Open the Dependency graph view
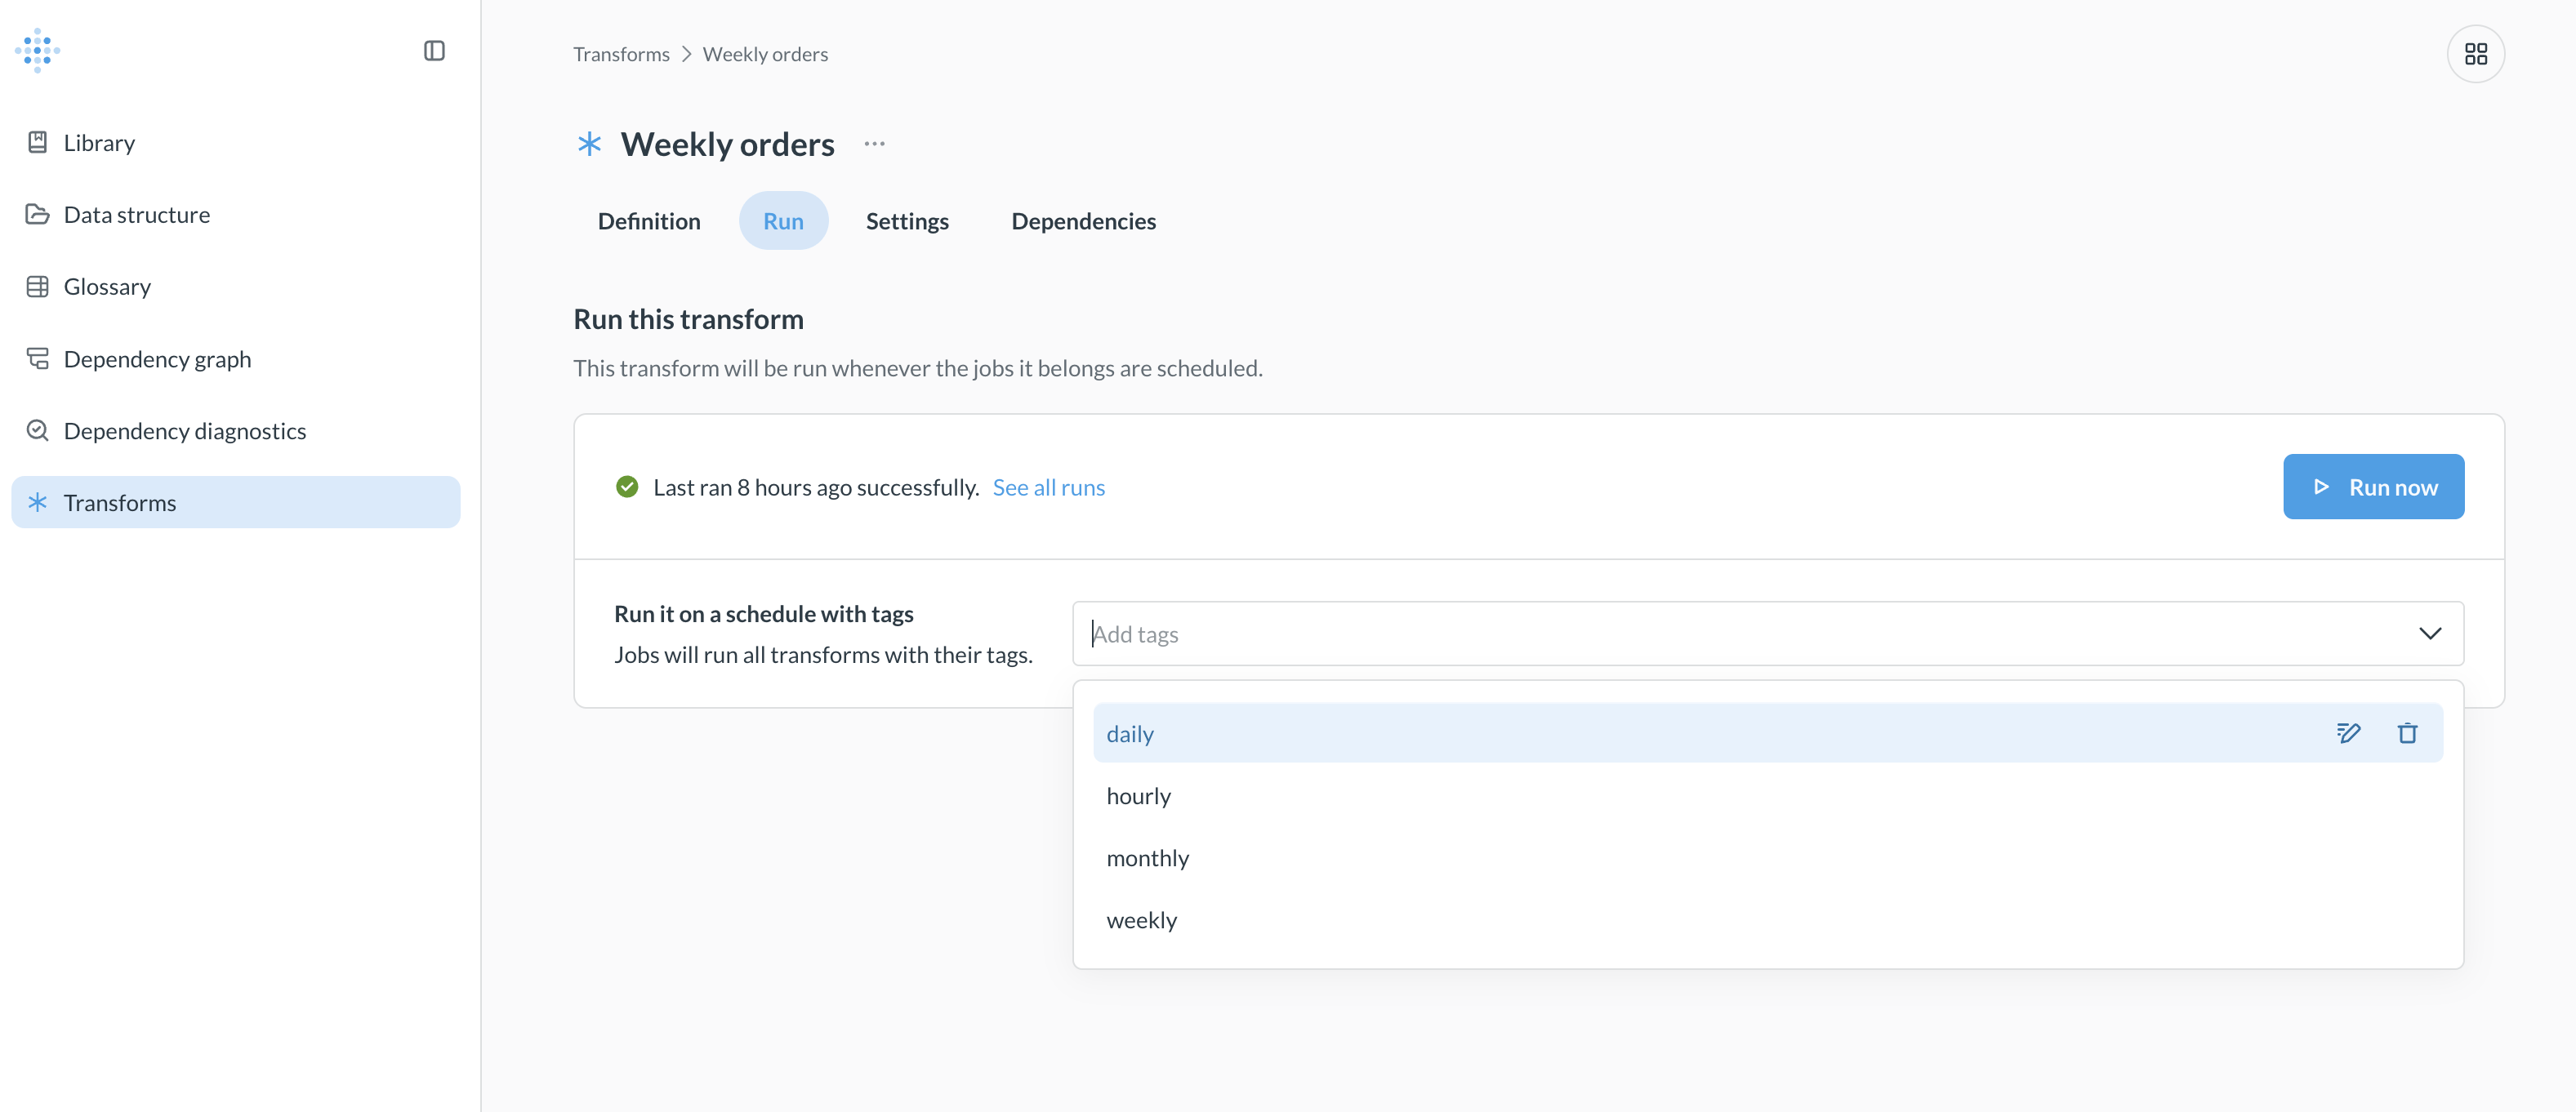2576x1112 pixels. tap(156, 358)
